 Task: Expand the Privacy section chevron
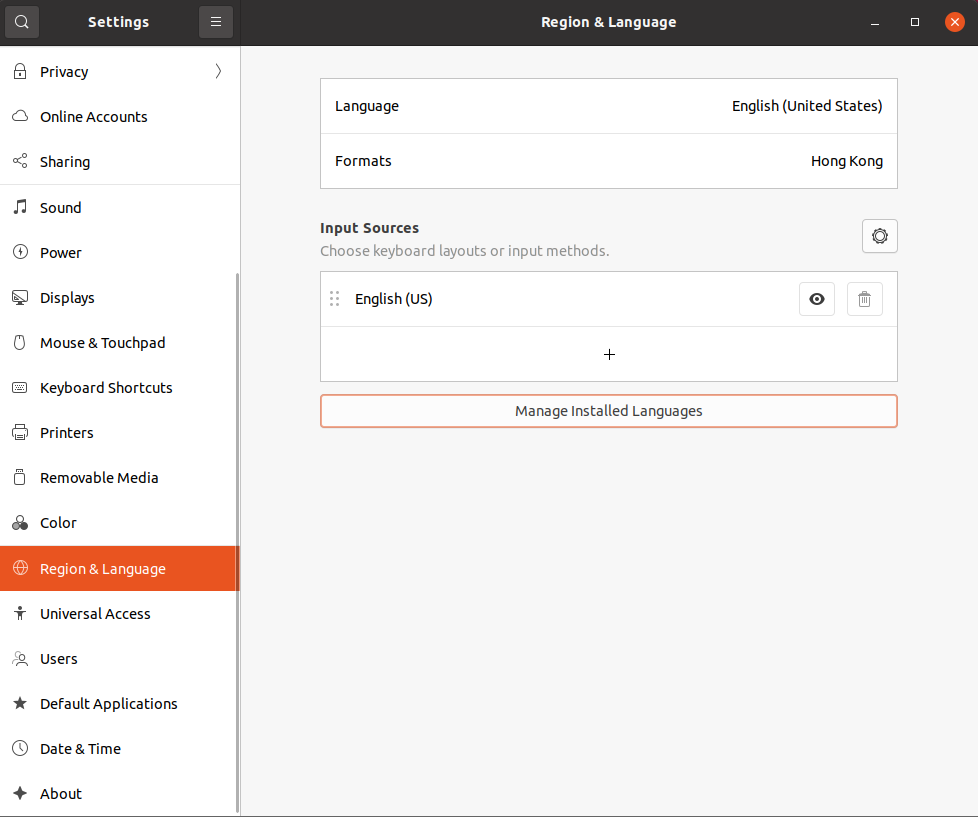[218, 72]
